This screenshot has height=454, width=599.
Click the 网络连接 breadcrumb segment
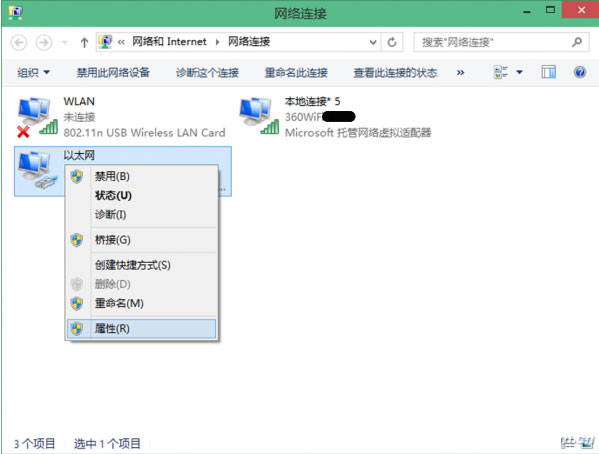(249, 42)
